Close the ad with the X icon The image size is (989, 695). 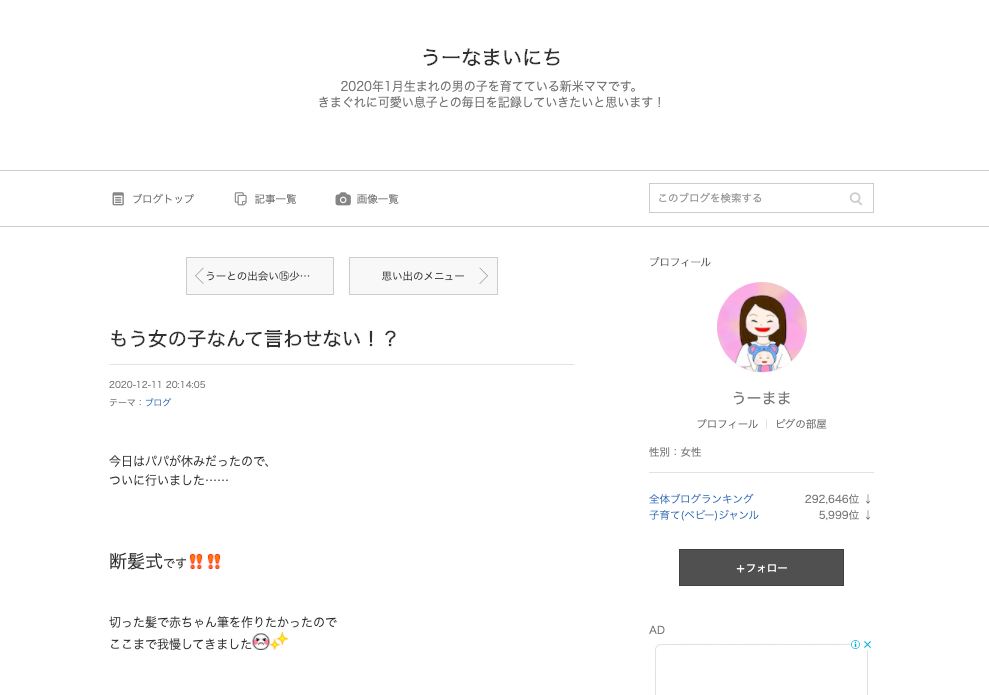pos(867,645)
